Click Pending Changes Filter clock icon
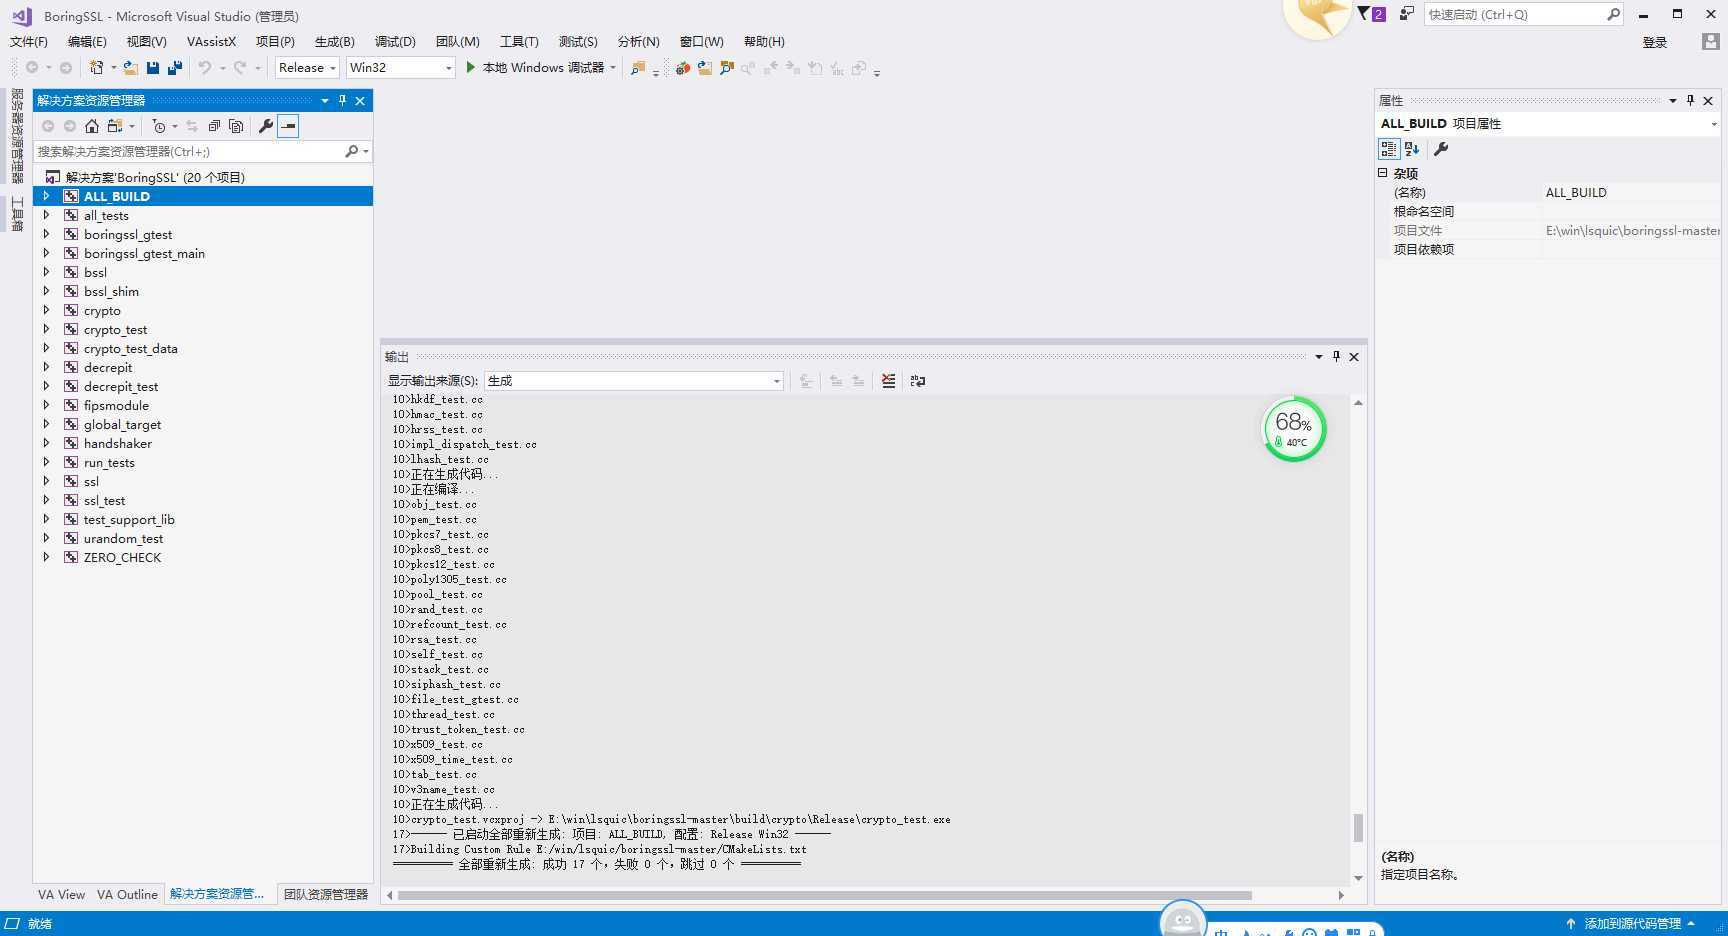This screenshot has width=1728, height=936. point(158,126)
